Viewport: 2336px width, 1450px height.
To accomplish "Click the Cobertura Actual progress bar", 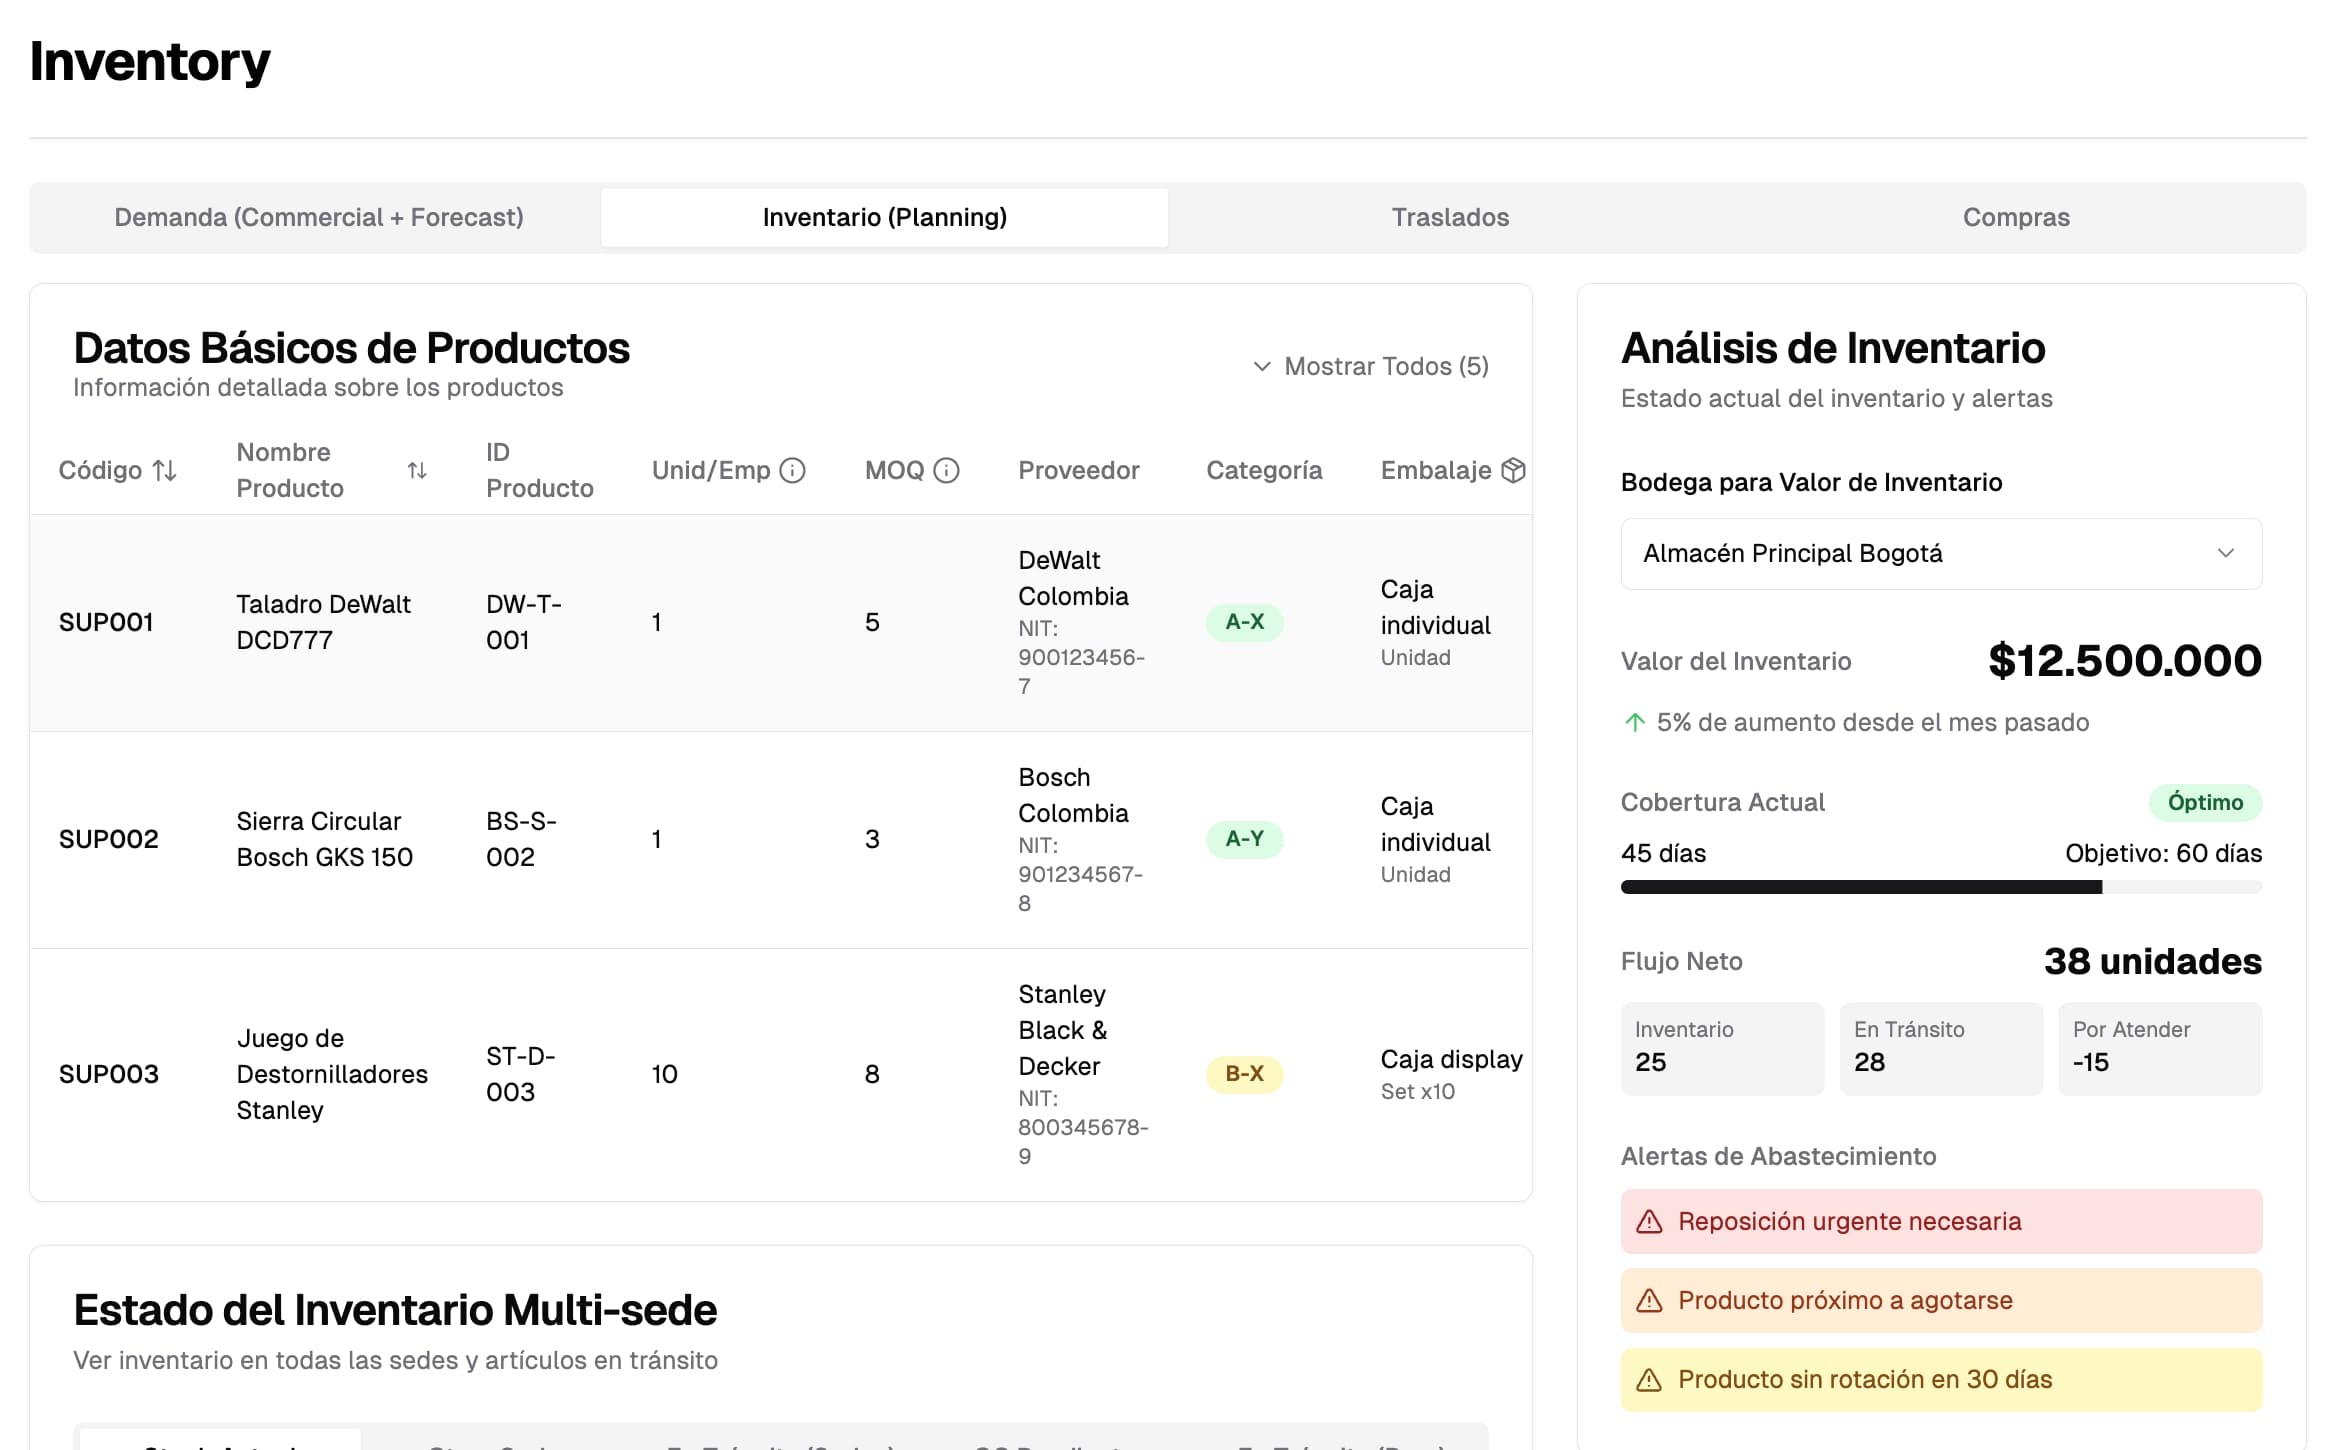I will [1940, 886].
